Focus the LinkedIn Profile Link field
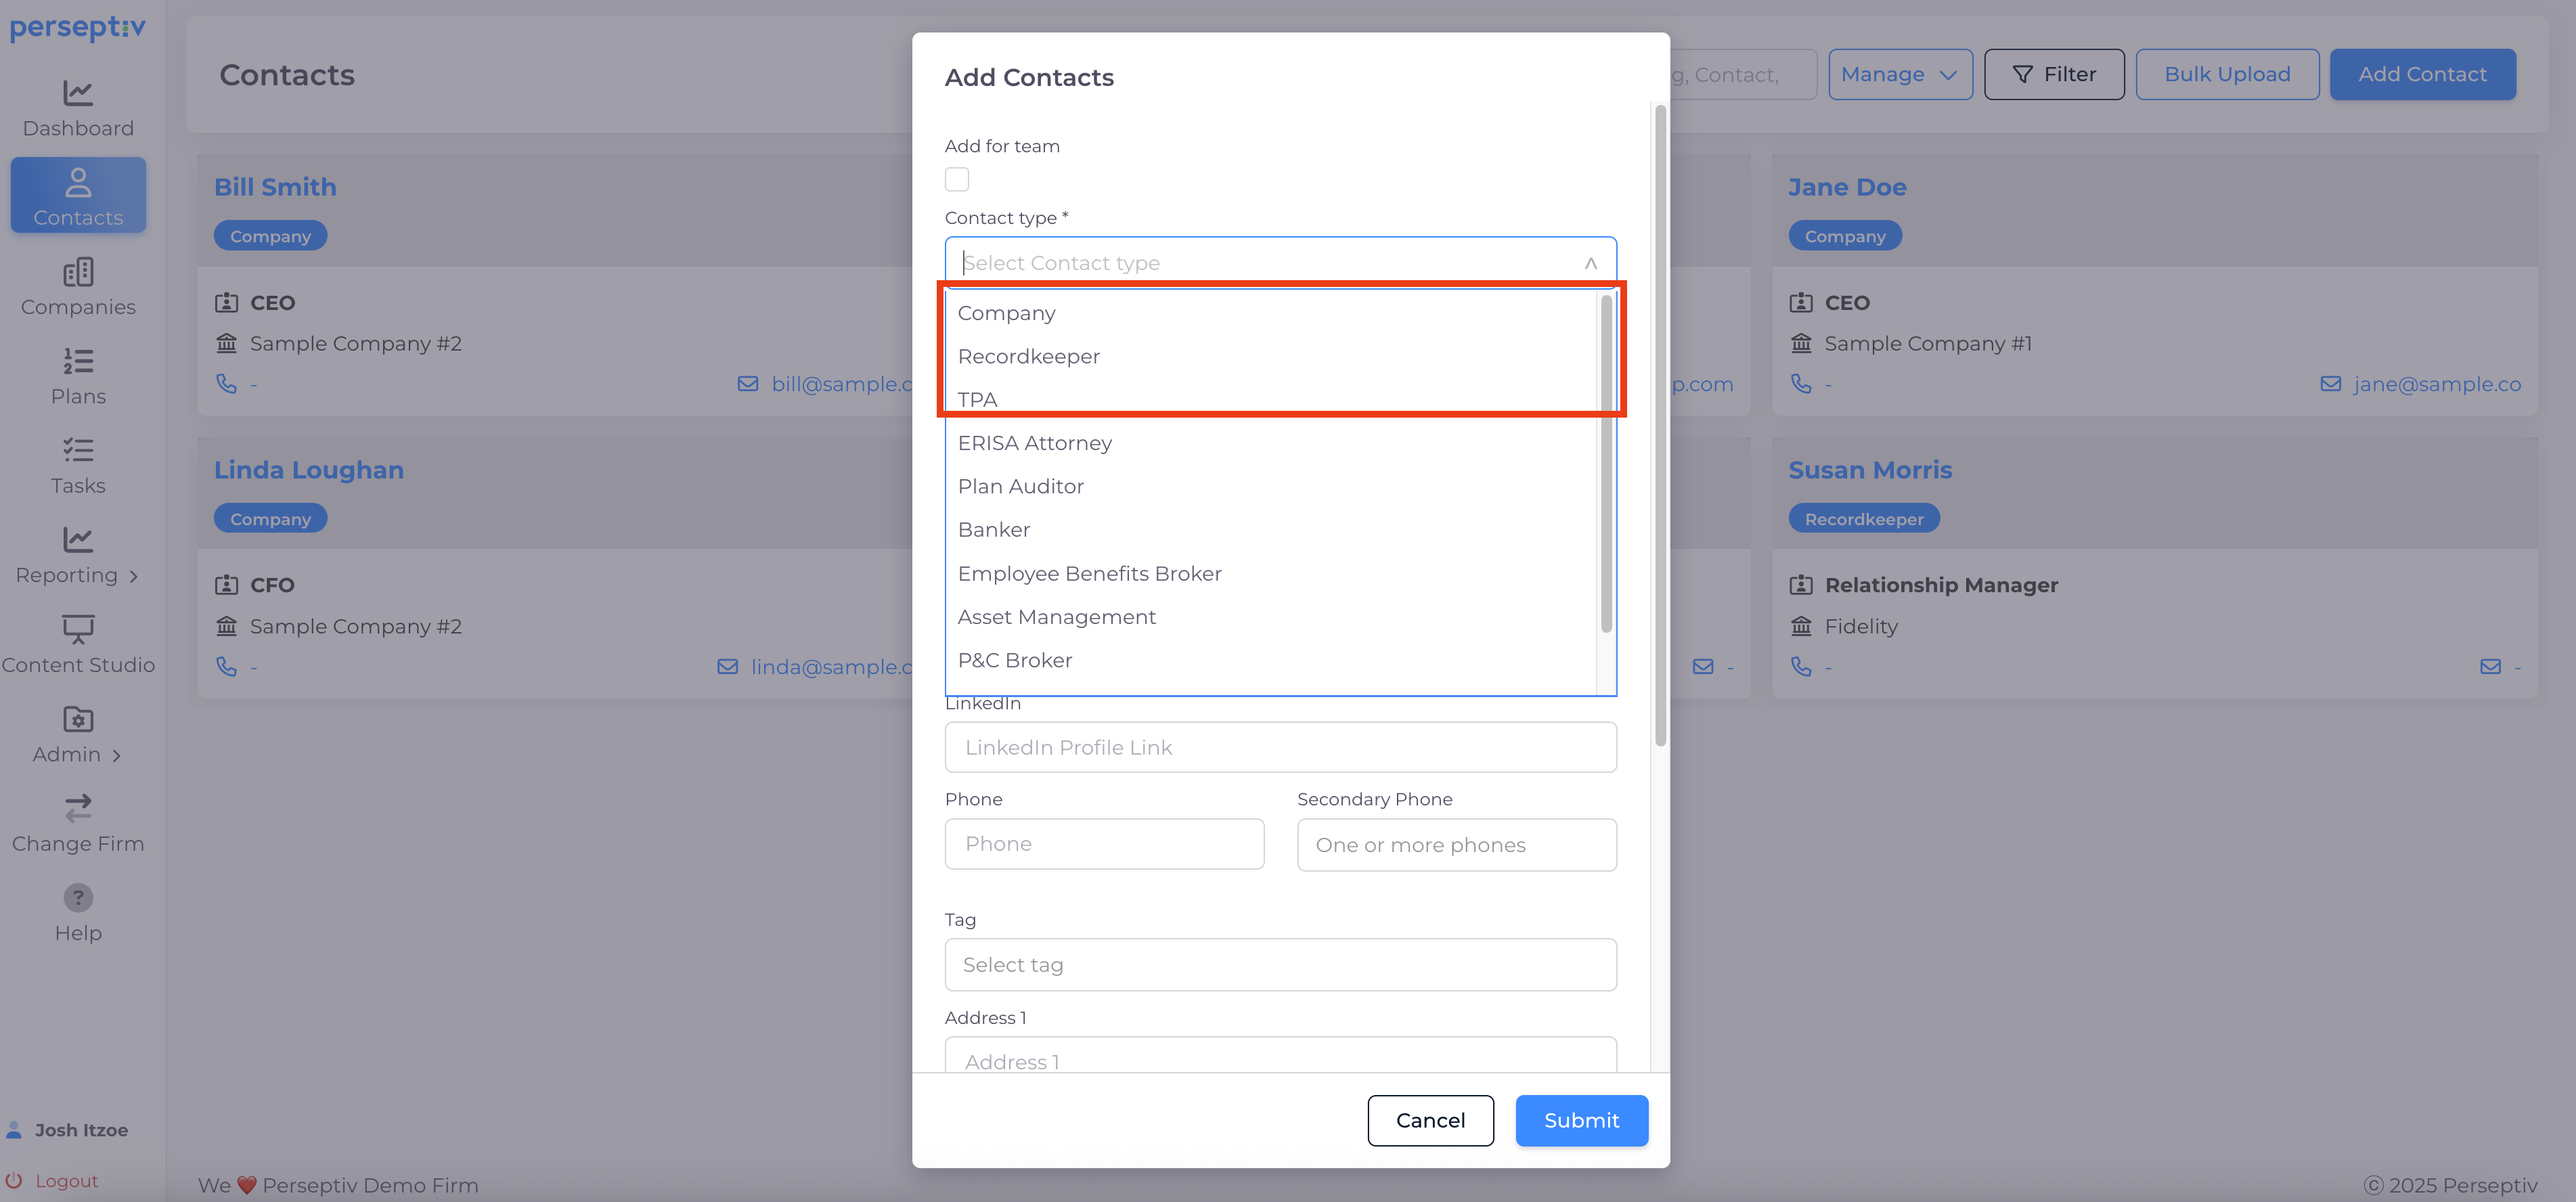2576x1202 pixels. (x=1280, y=747)
